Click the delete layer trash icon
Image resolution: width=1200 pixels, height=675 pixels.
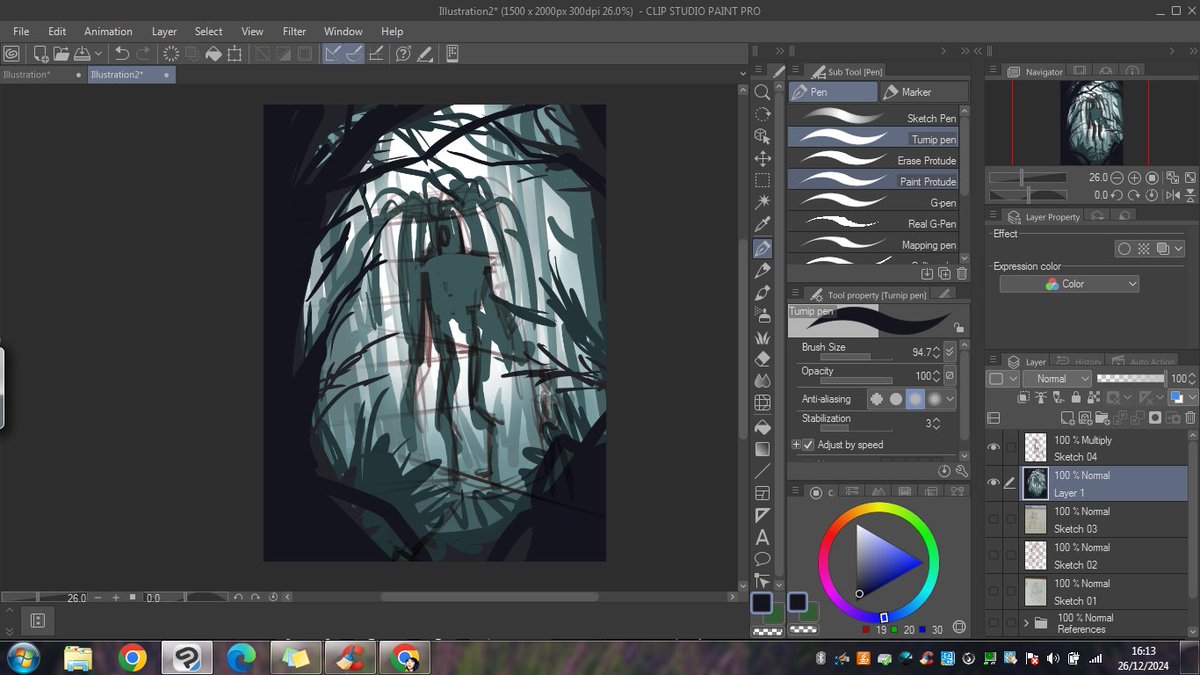(x=1190, y=417)
